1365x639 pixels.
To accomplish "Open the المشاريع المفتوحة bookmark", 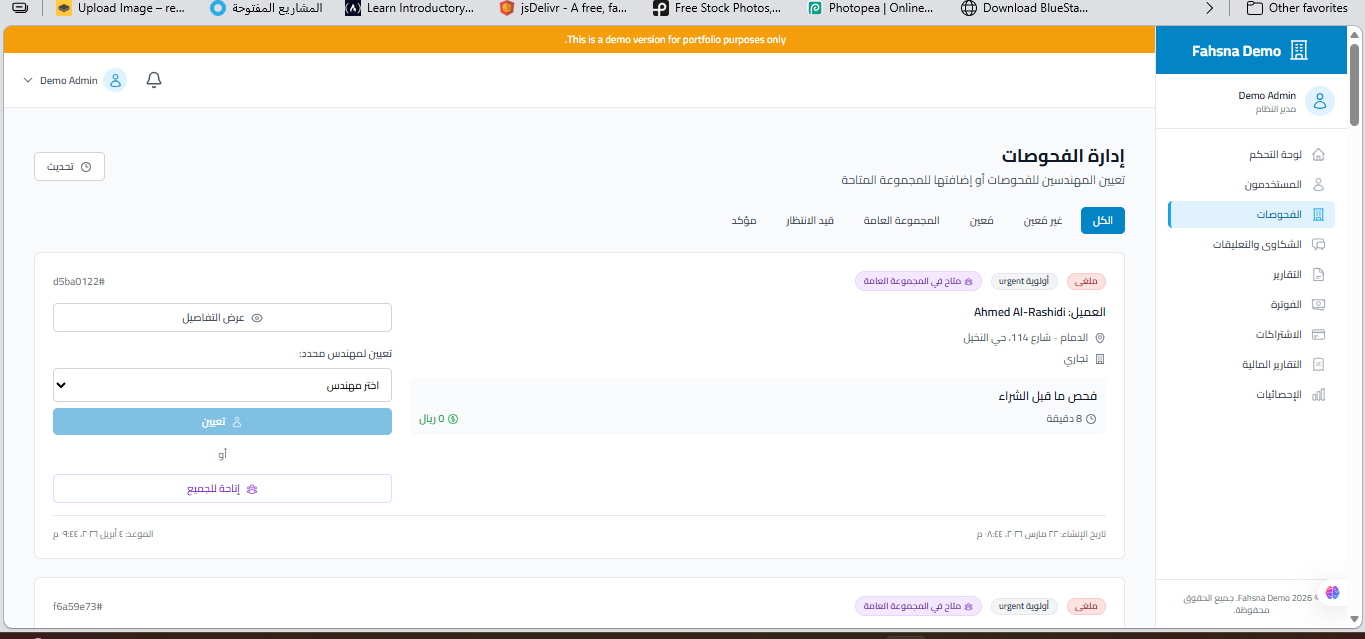I will pos(266,8).
